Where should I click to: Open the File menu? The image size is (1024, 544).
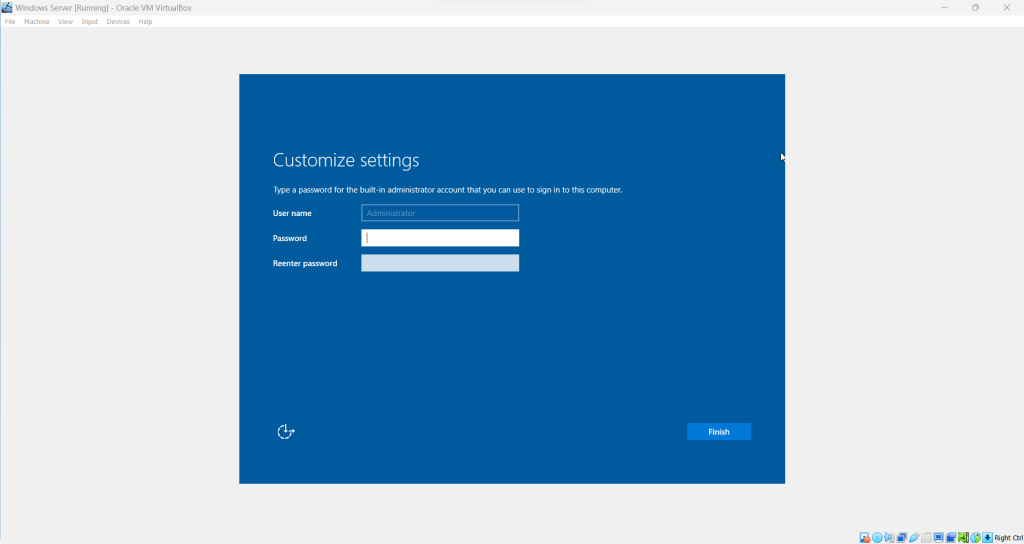pos(10,22)
